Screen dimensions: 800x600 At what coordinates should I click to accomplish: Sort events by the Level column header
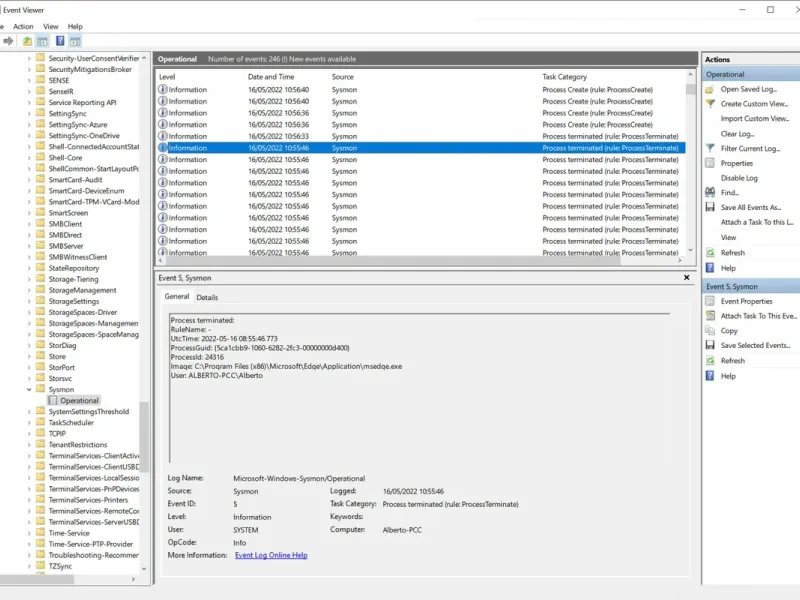[167, 77]
